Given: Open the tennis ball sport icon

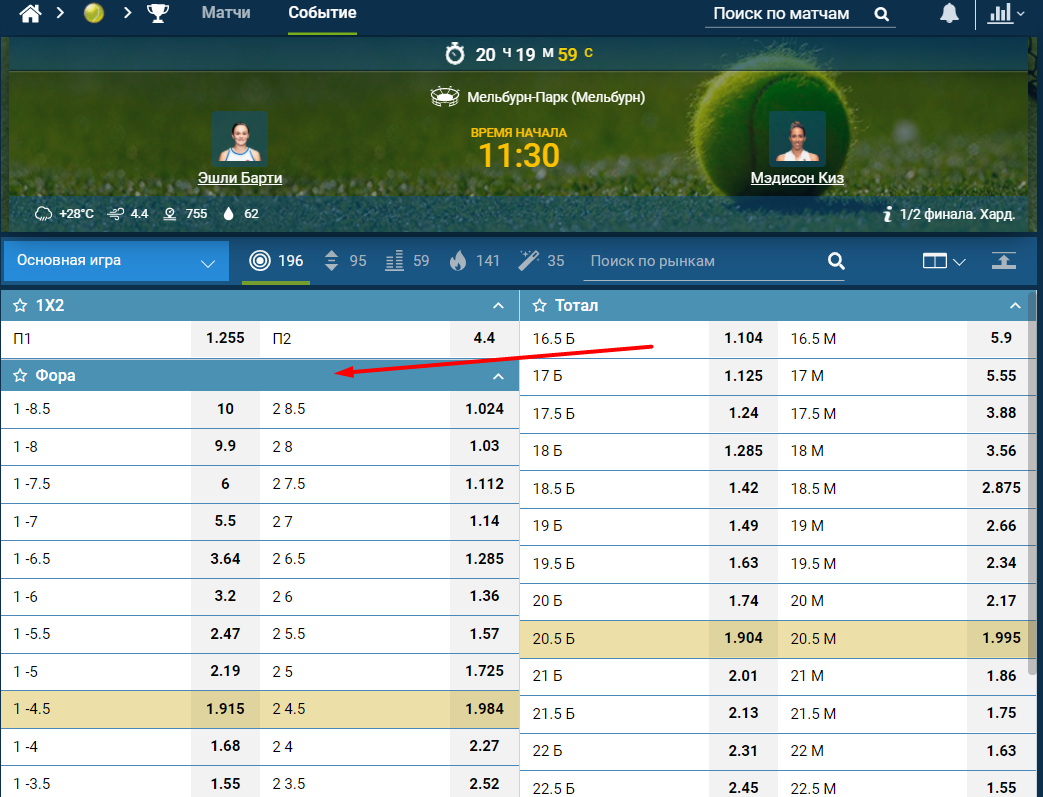Looking at the screenshot, I should (94, 13).
